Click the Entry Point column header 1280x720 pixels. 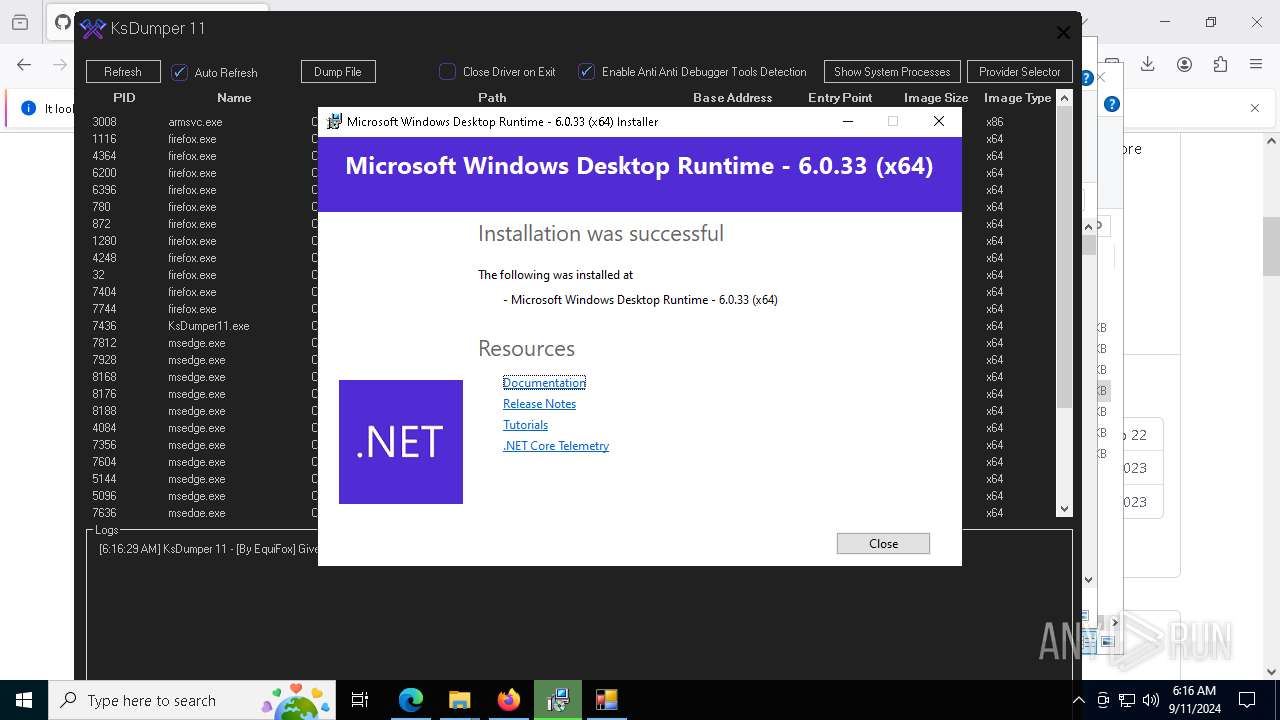click(840, 98)
